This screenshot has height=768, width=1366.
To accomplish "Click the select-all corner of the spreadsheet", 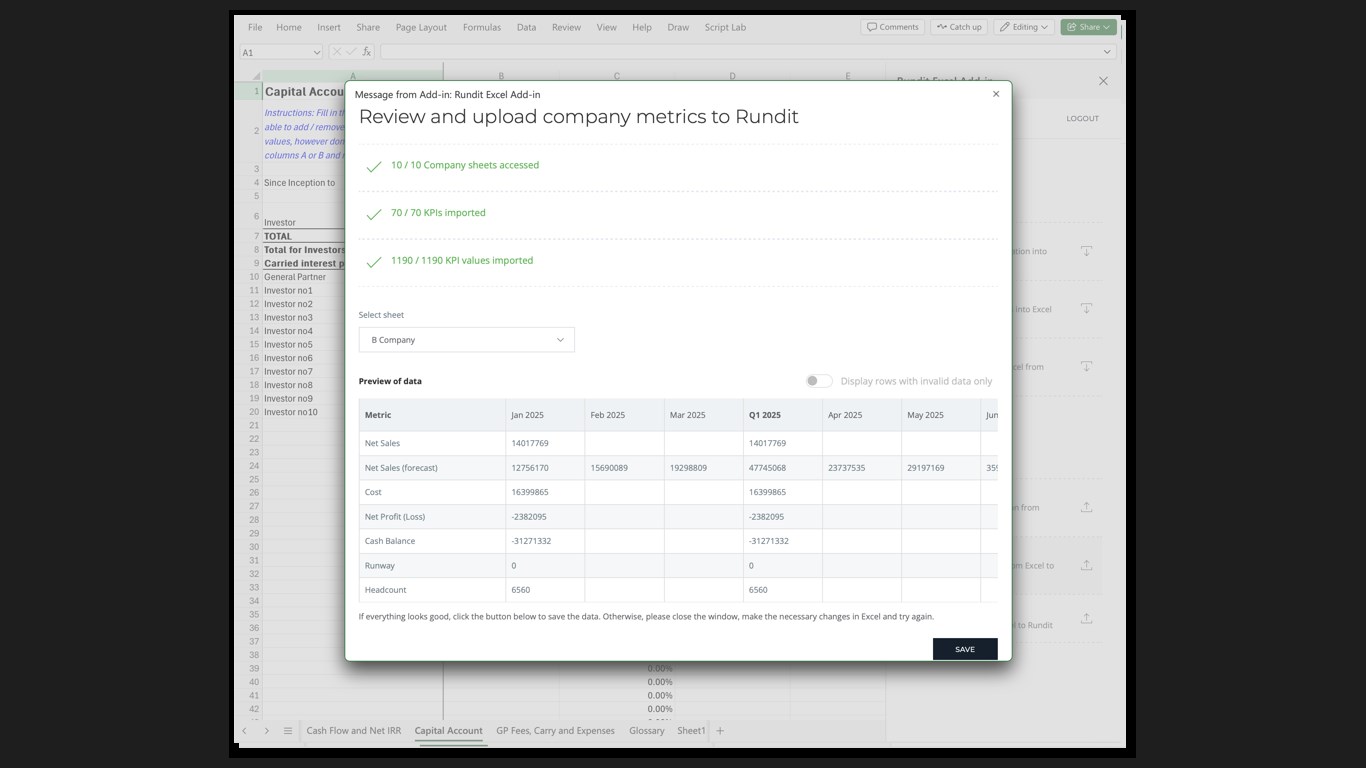I will coord(255,76).
